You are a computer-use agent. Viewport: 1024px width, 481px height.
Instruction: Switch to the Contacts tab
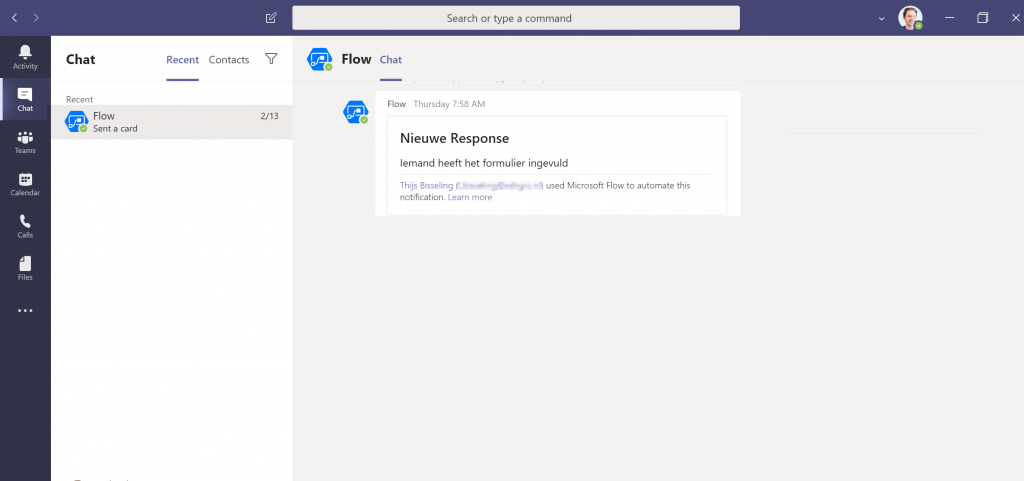point(229,59)
